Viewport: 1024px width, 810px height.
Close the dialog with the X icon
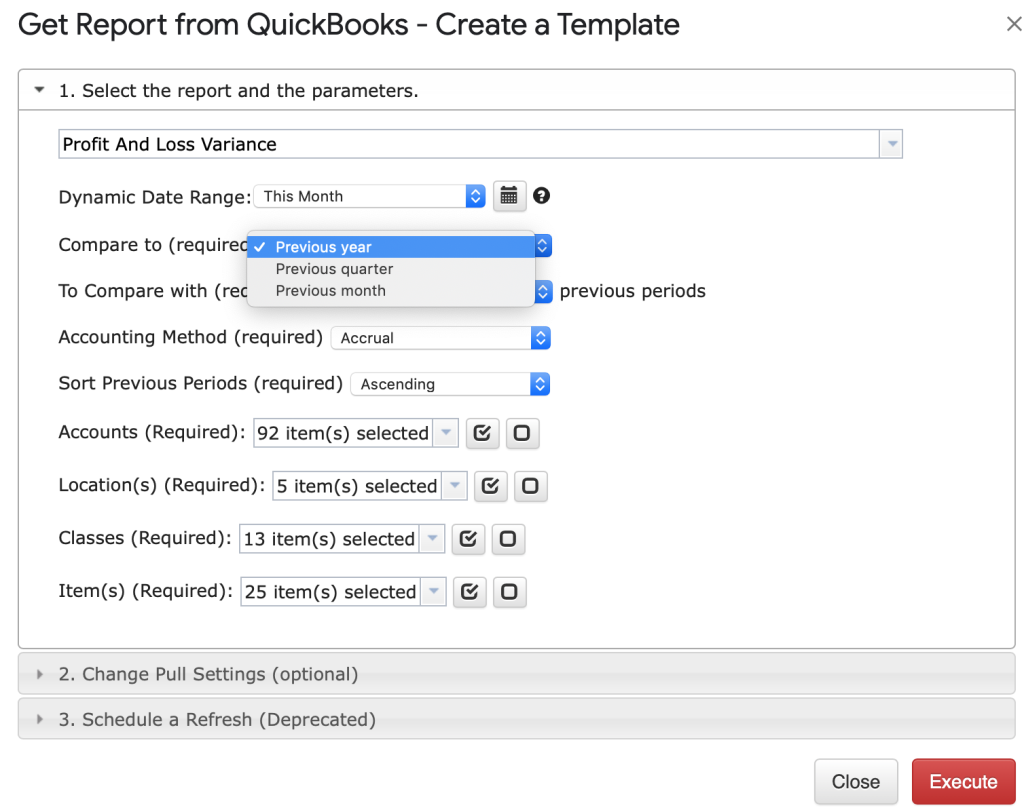(x=1014, y=24)
